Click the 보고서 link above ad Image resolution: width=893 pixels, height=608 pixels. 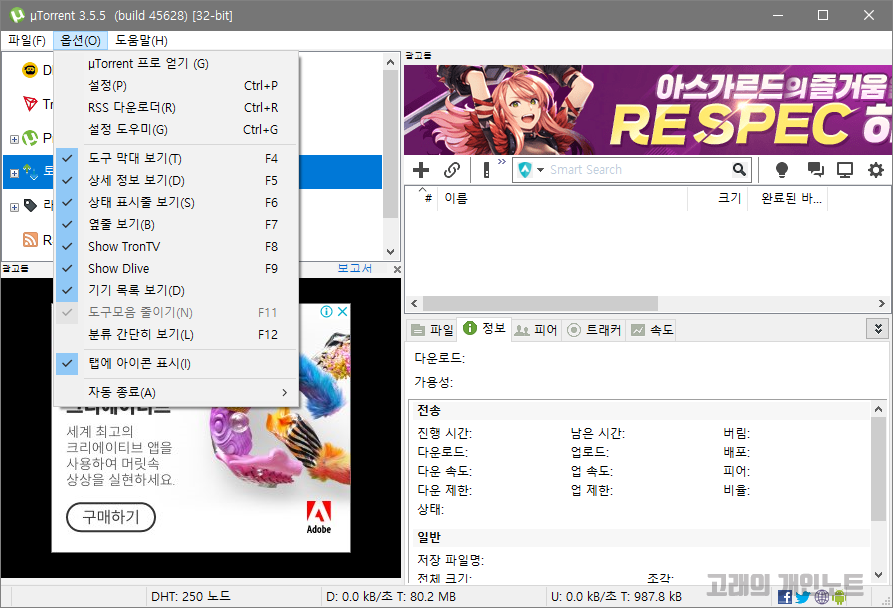[354, 268]
